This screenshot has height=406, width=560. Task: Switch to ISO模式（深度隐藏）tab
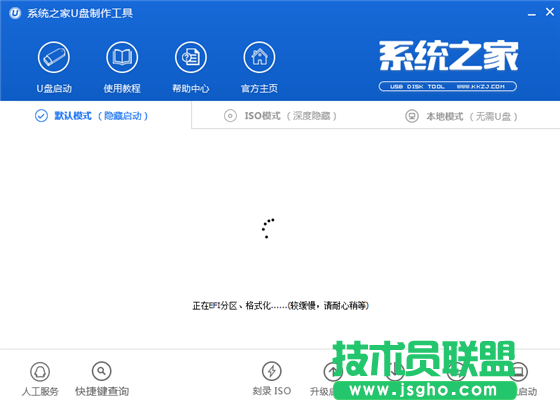click(280, 116)
